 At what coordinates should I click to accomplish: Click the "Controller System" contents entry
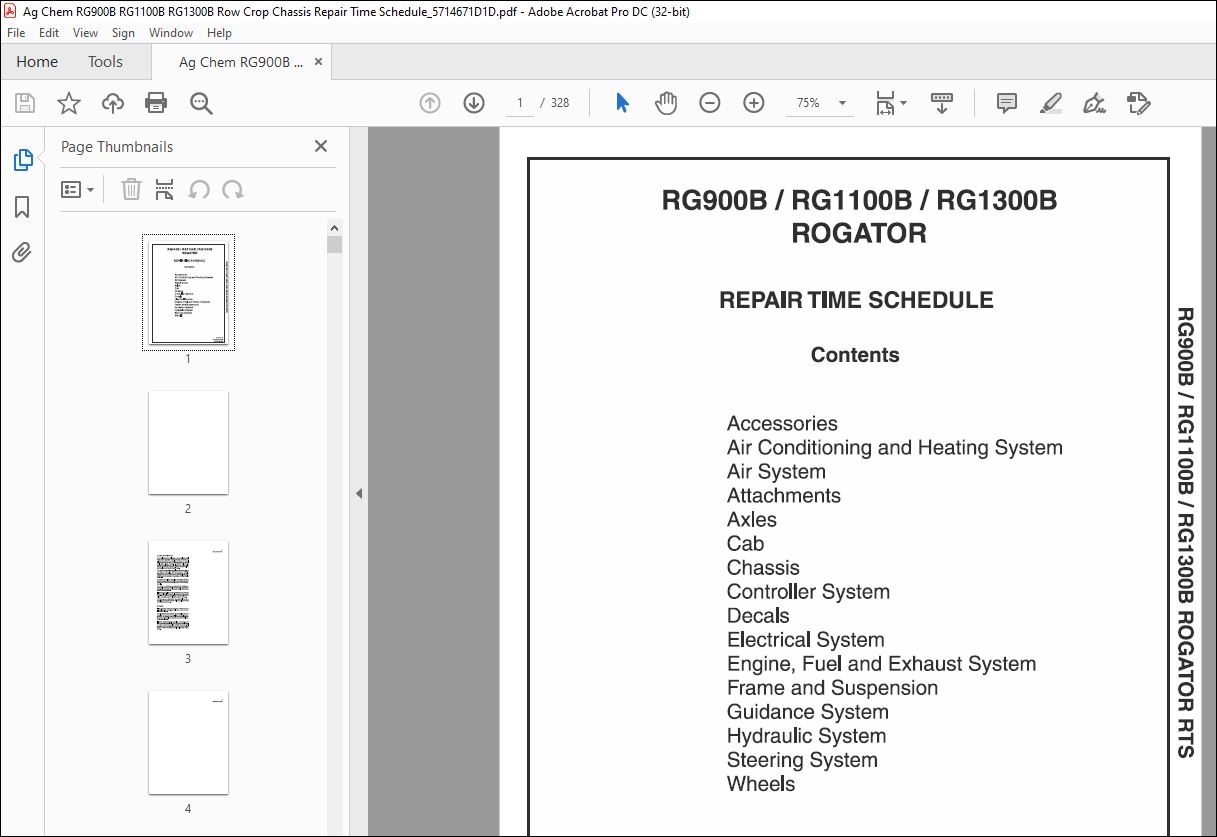[x=808, y=592]
